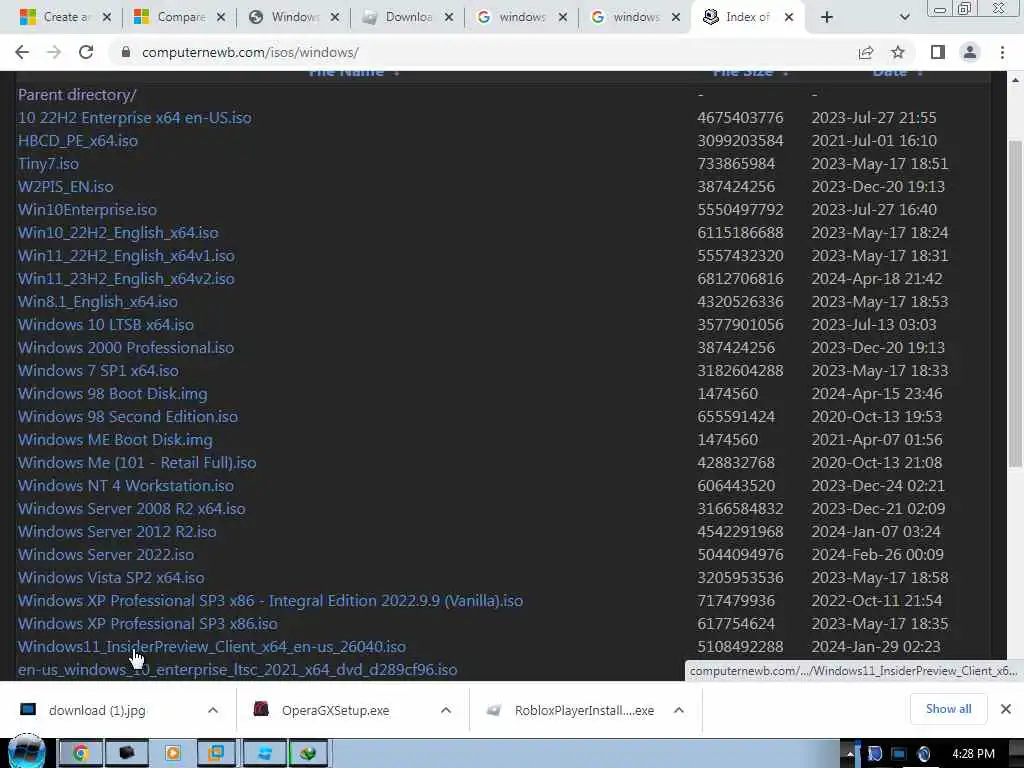1024x768 pixels.
Task: Bookmark this page with the star icon
Action: [898, 52]
